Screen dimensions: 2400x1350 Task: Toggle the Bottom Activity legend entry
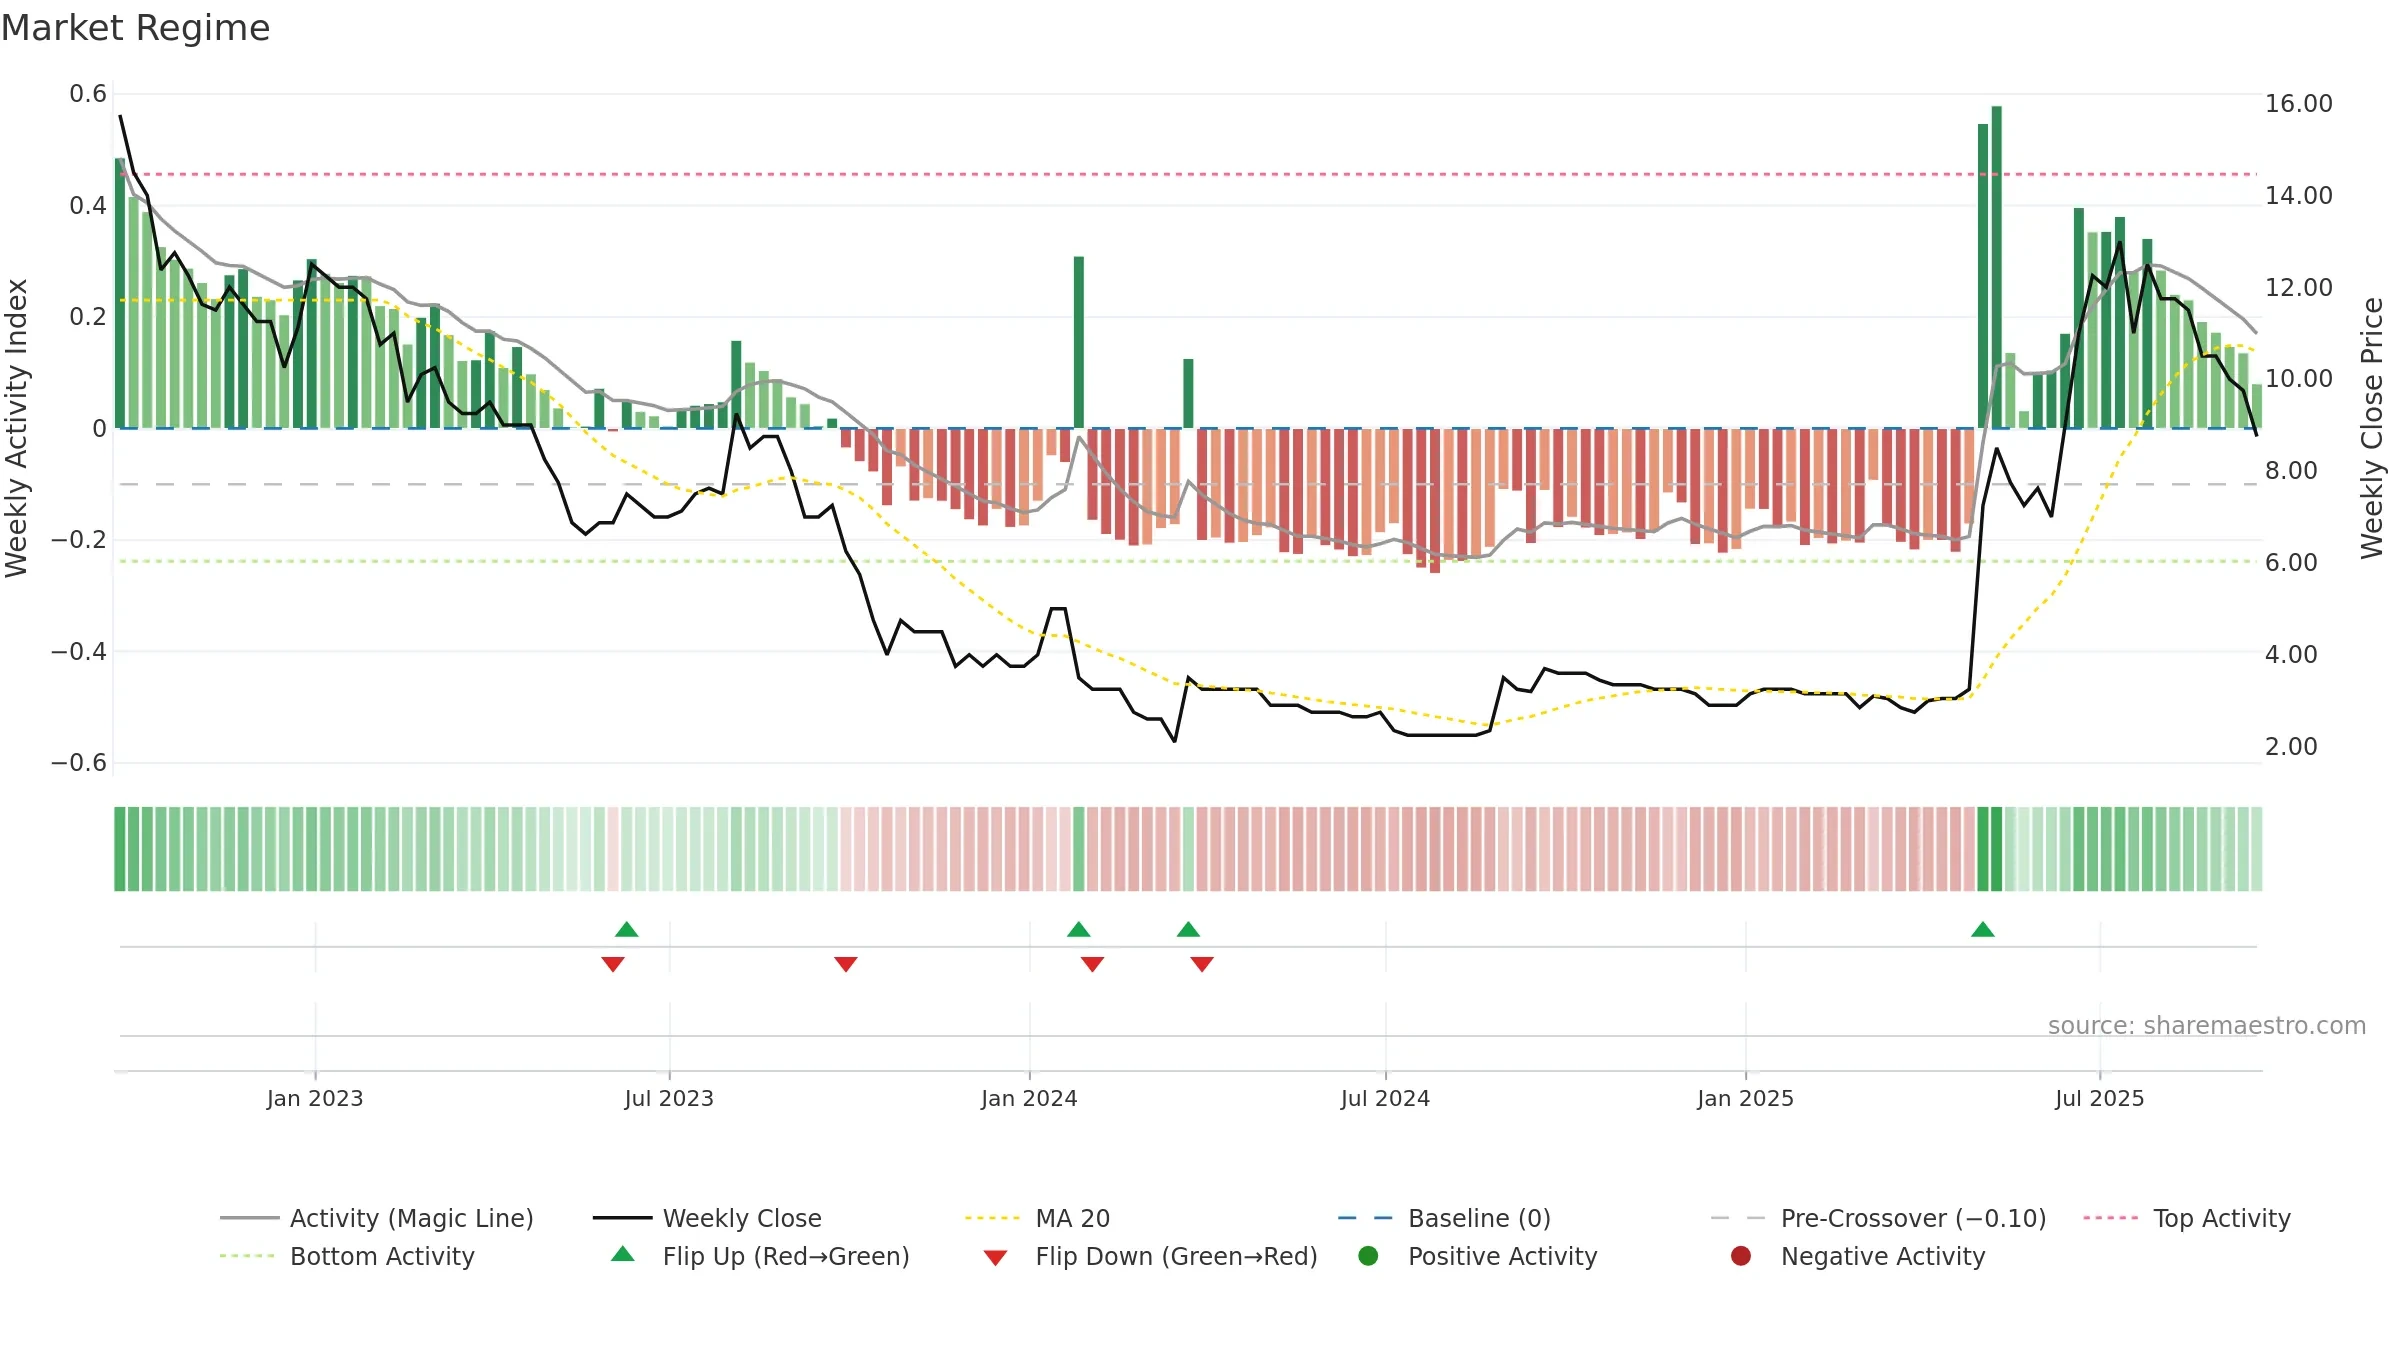(347, 1256)
